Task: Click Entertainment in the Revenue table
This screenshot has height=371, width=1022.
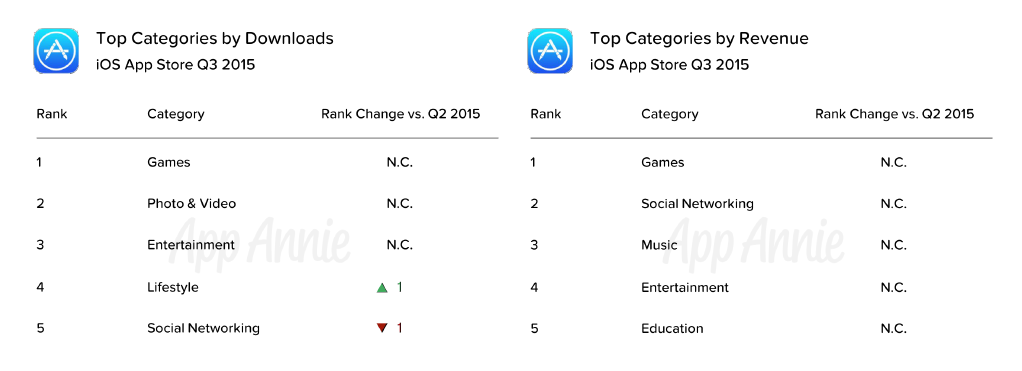Action: [685, 288]
